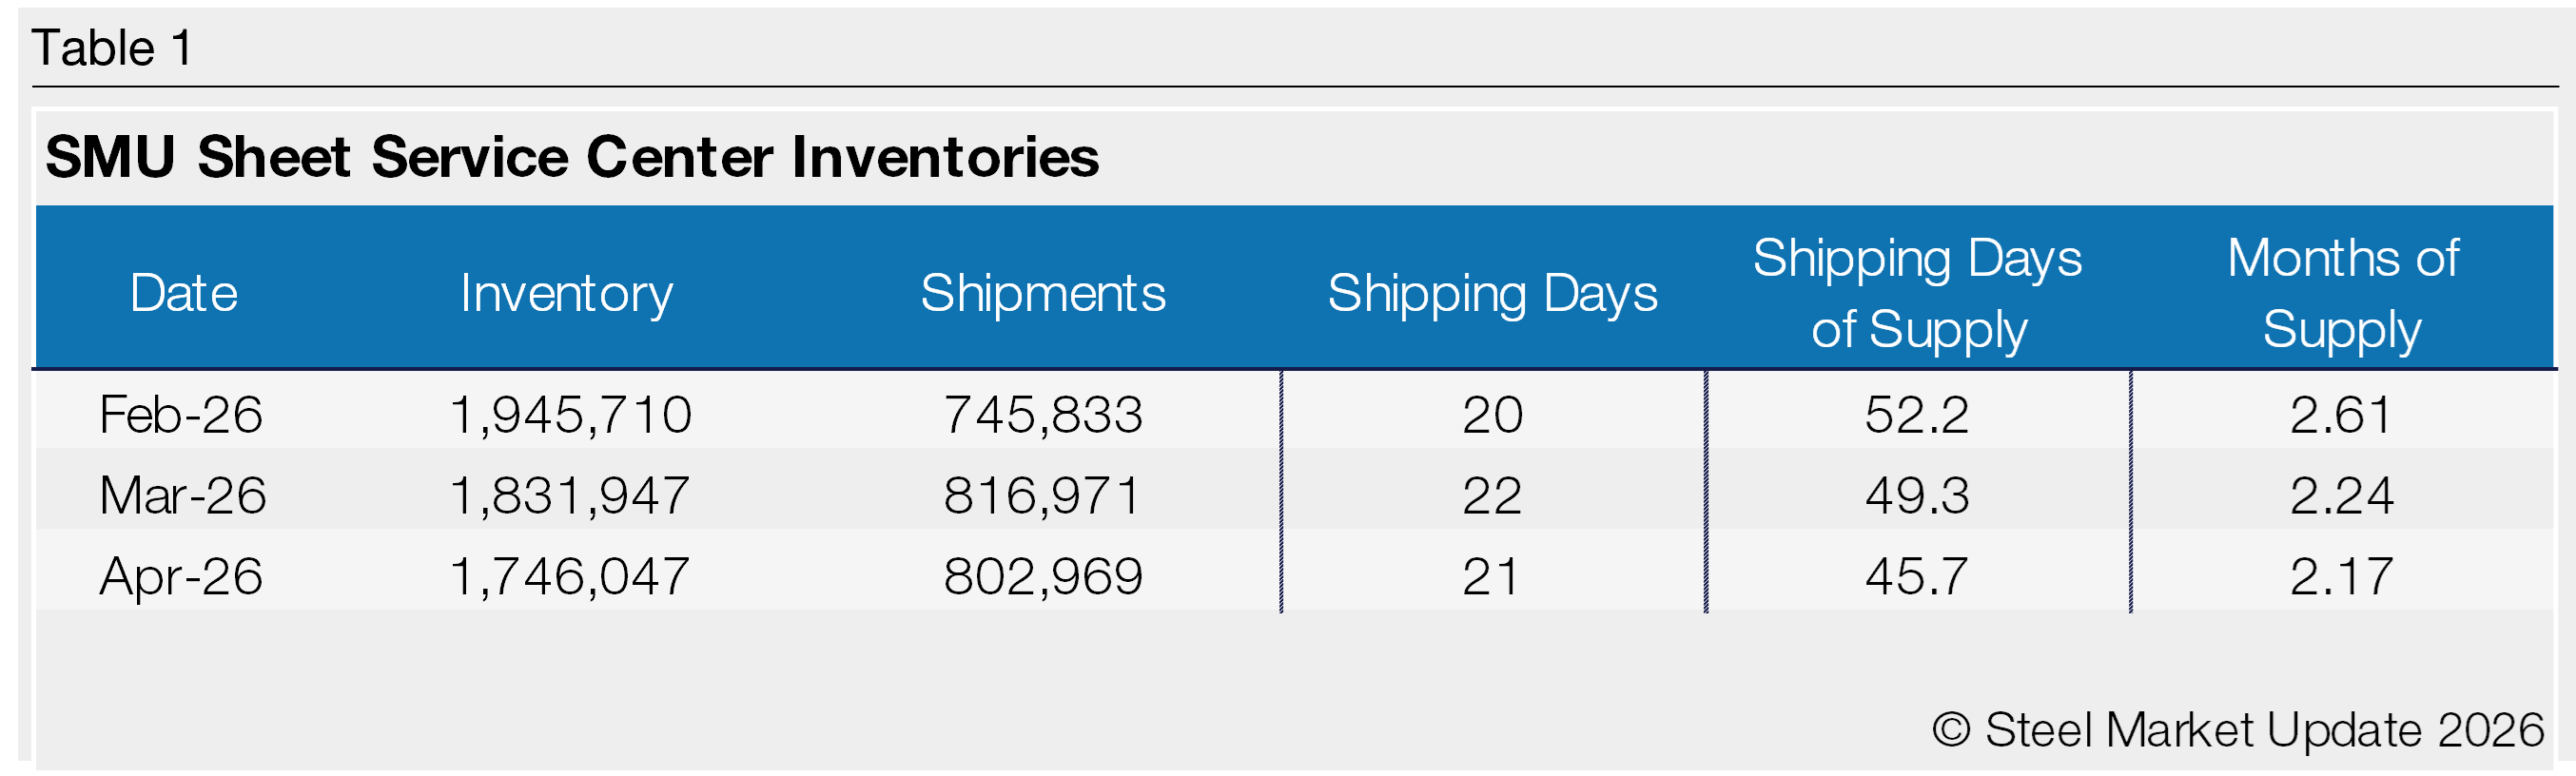Select shipments value 816,971
2576x776 pixels.
point(1042,496)
